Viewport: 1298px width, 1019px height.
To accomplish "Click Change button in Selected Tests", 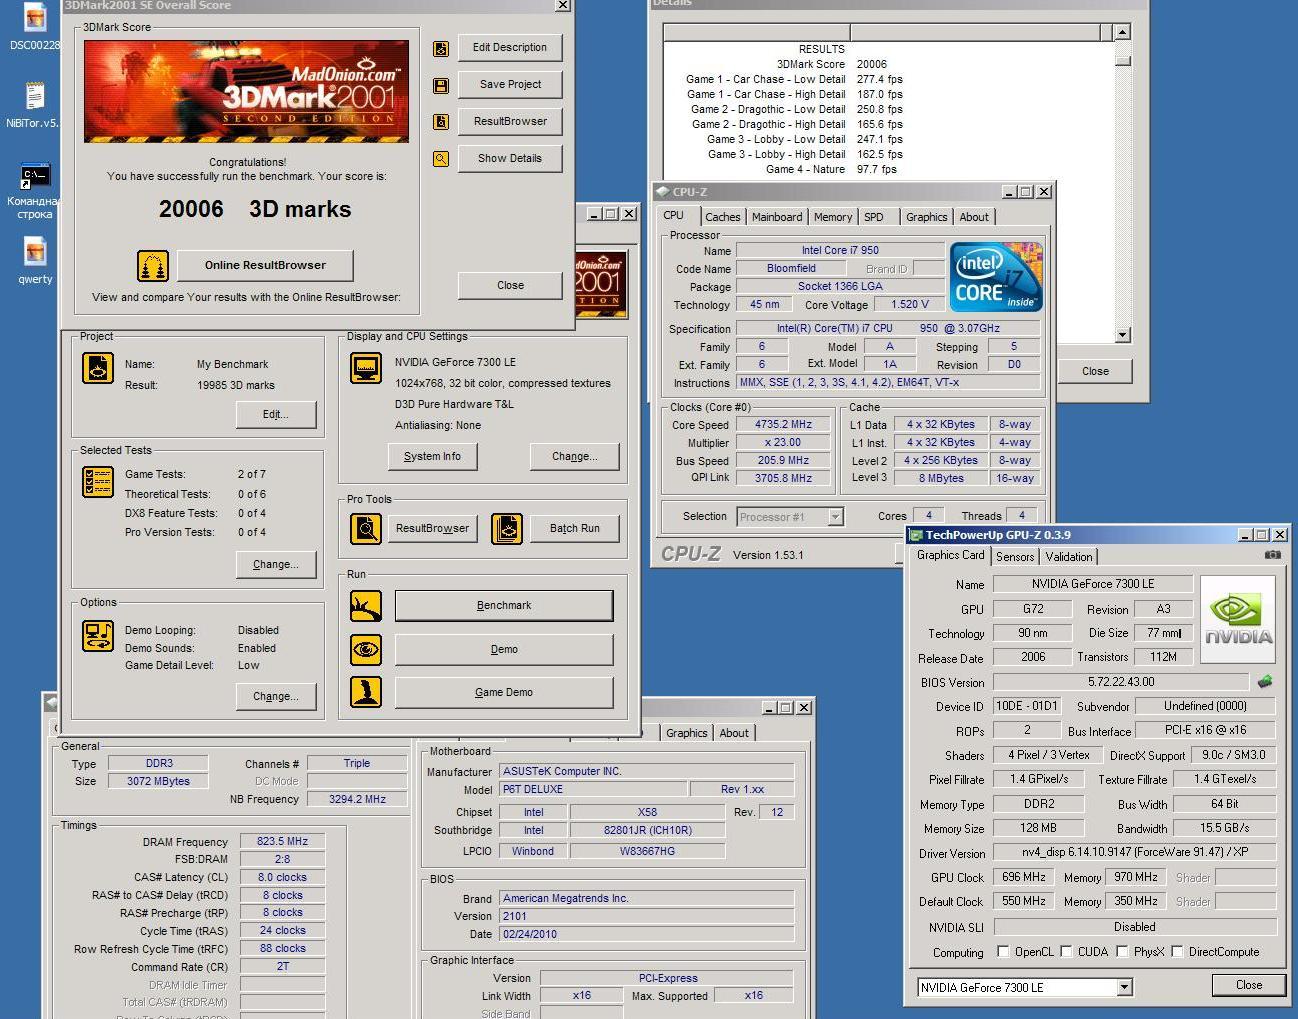I will pos(276,565).
